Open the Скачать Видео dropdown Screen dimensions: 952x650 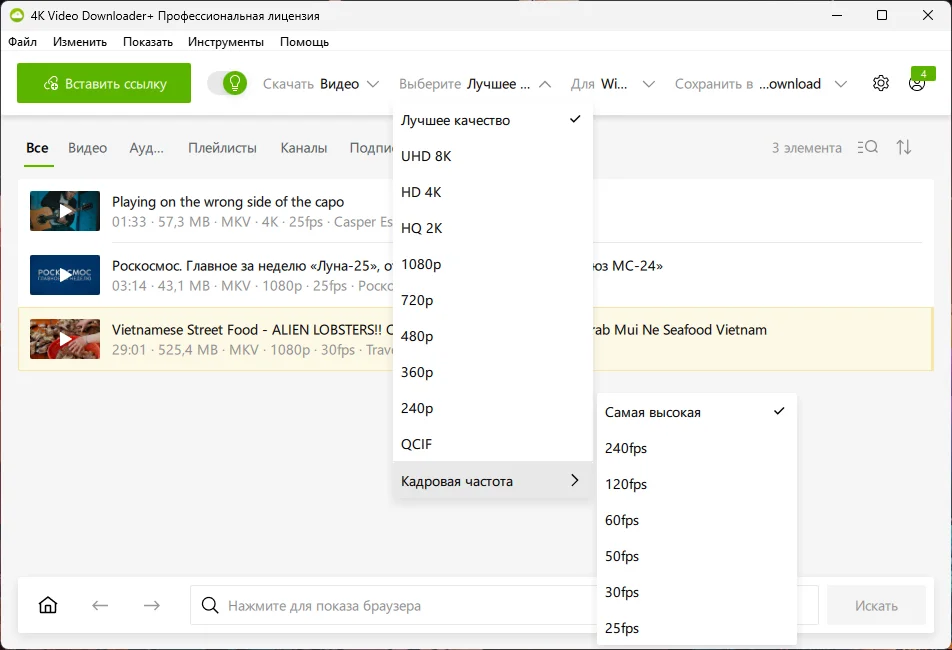(321, 84)
